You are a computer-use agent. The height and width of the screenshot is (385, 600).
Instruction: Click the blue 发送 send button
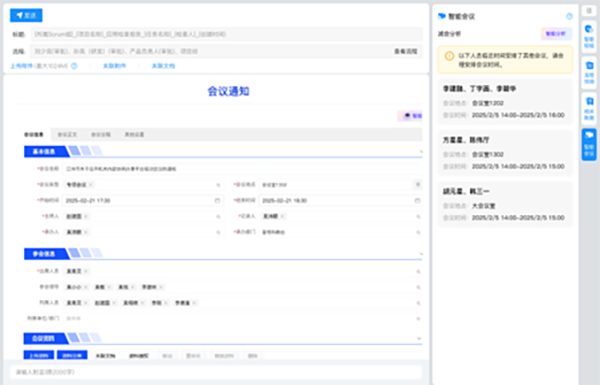[26, 15]
